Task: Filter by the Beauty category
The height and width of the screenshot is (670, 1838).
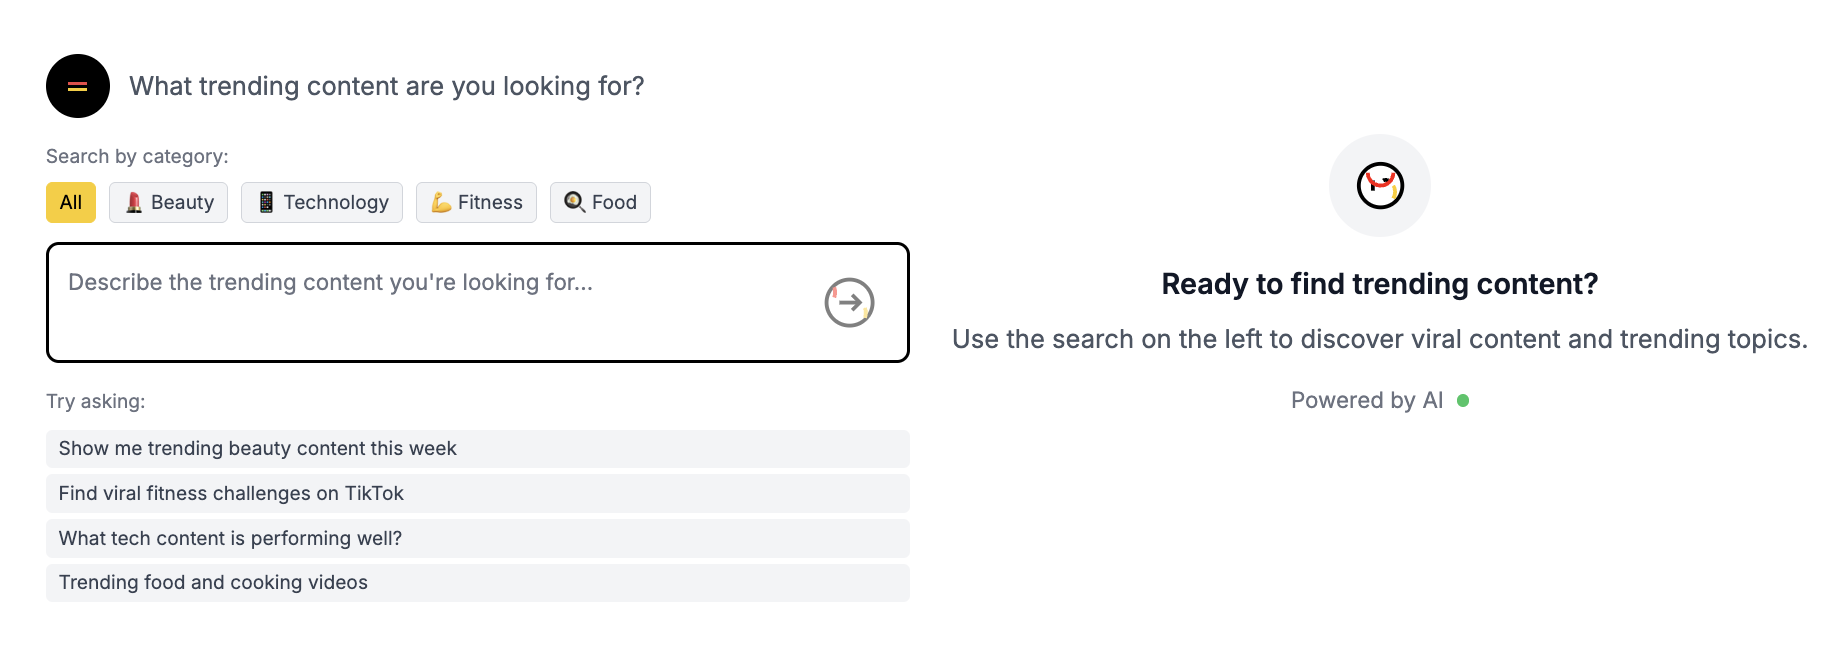Action: (x=169, y=202)
